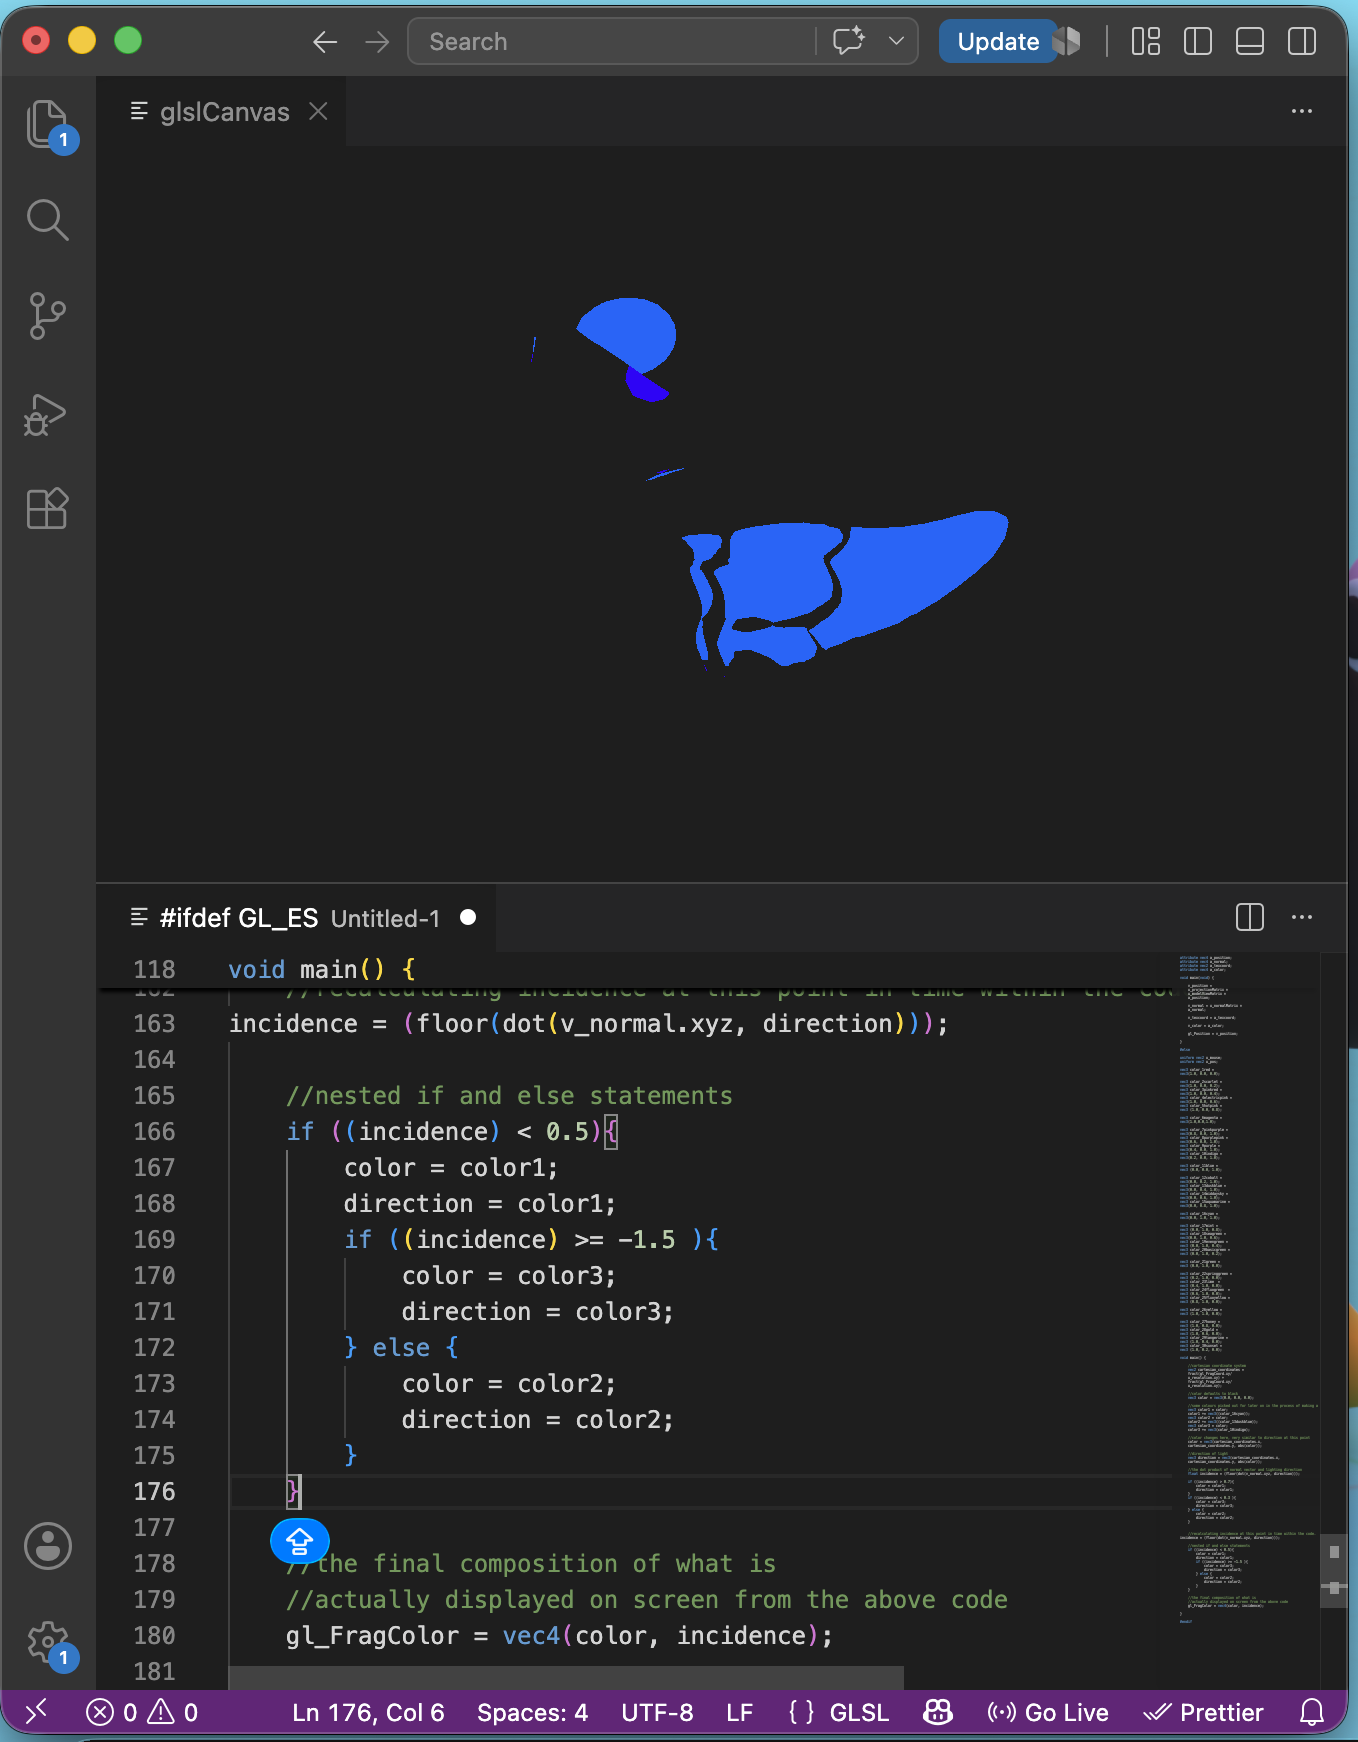Open the Accounts menu icon
Image resolution: width=1358 pixels, height=1742 pixels.
tap(47, 1546)
